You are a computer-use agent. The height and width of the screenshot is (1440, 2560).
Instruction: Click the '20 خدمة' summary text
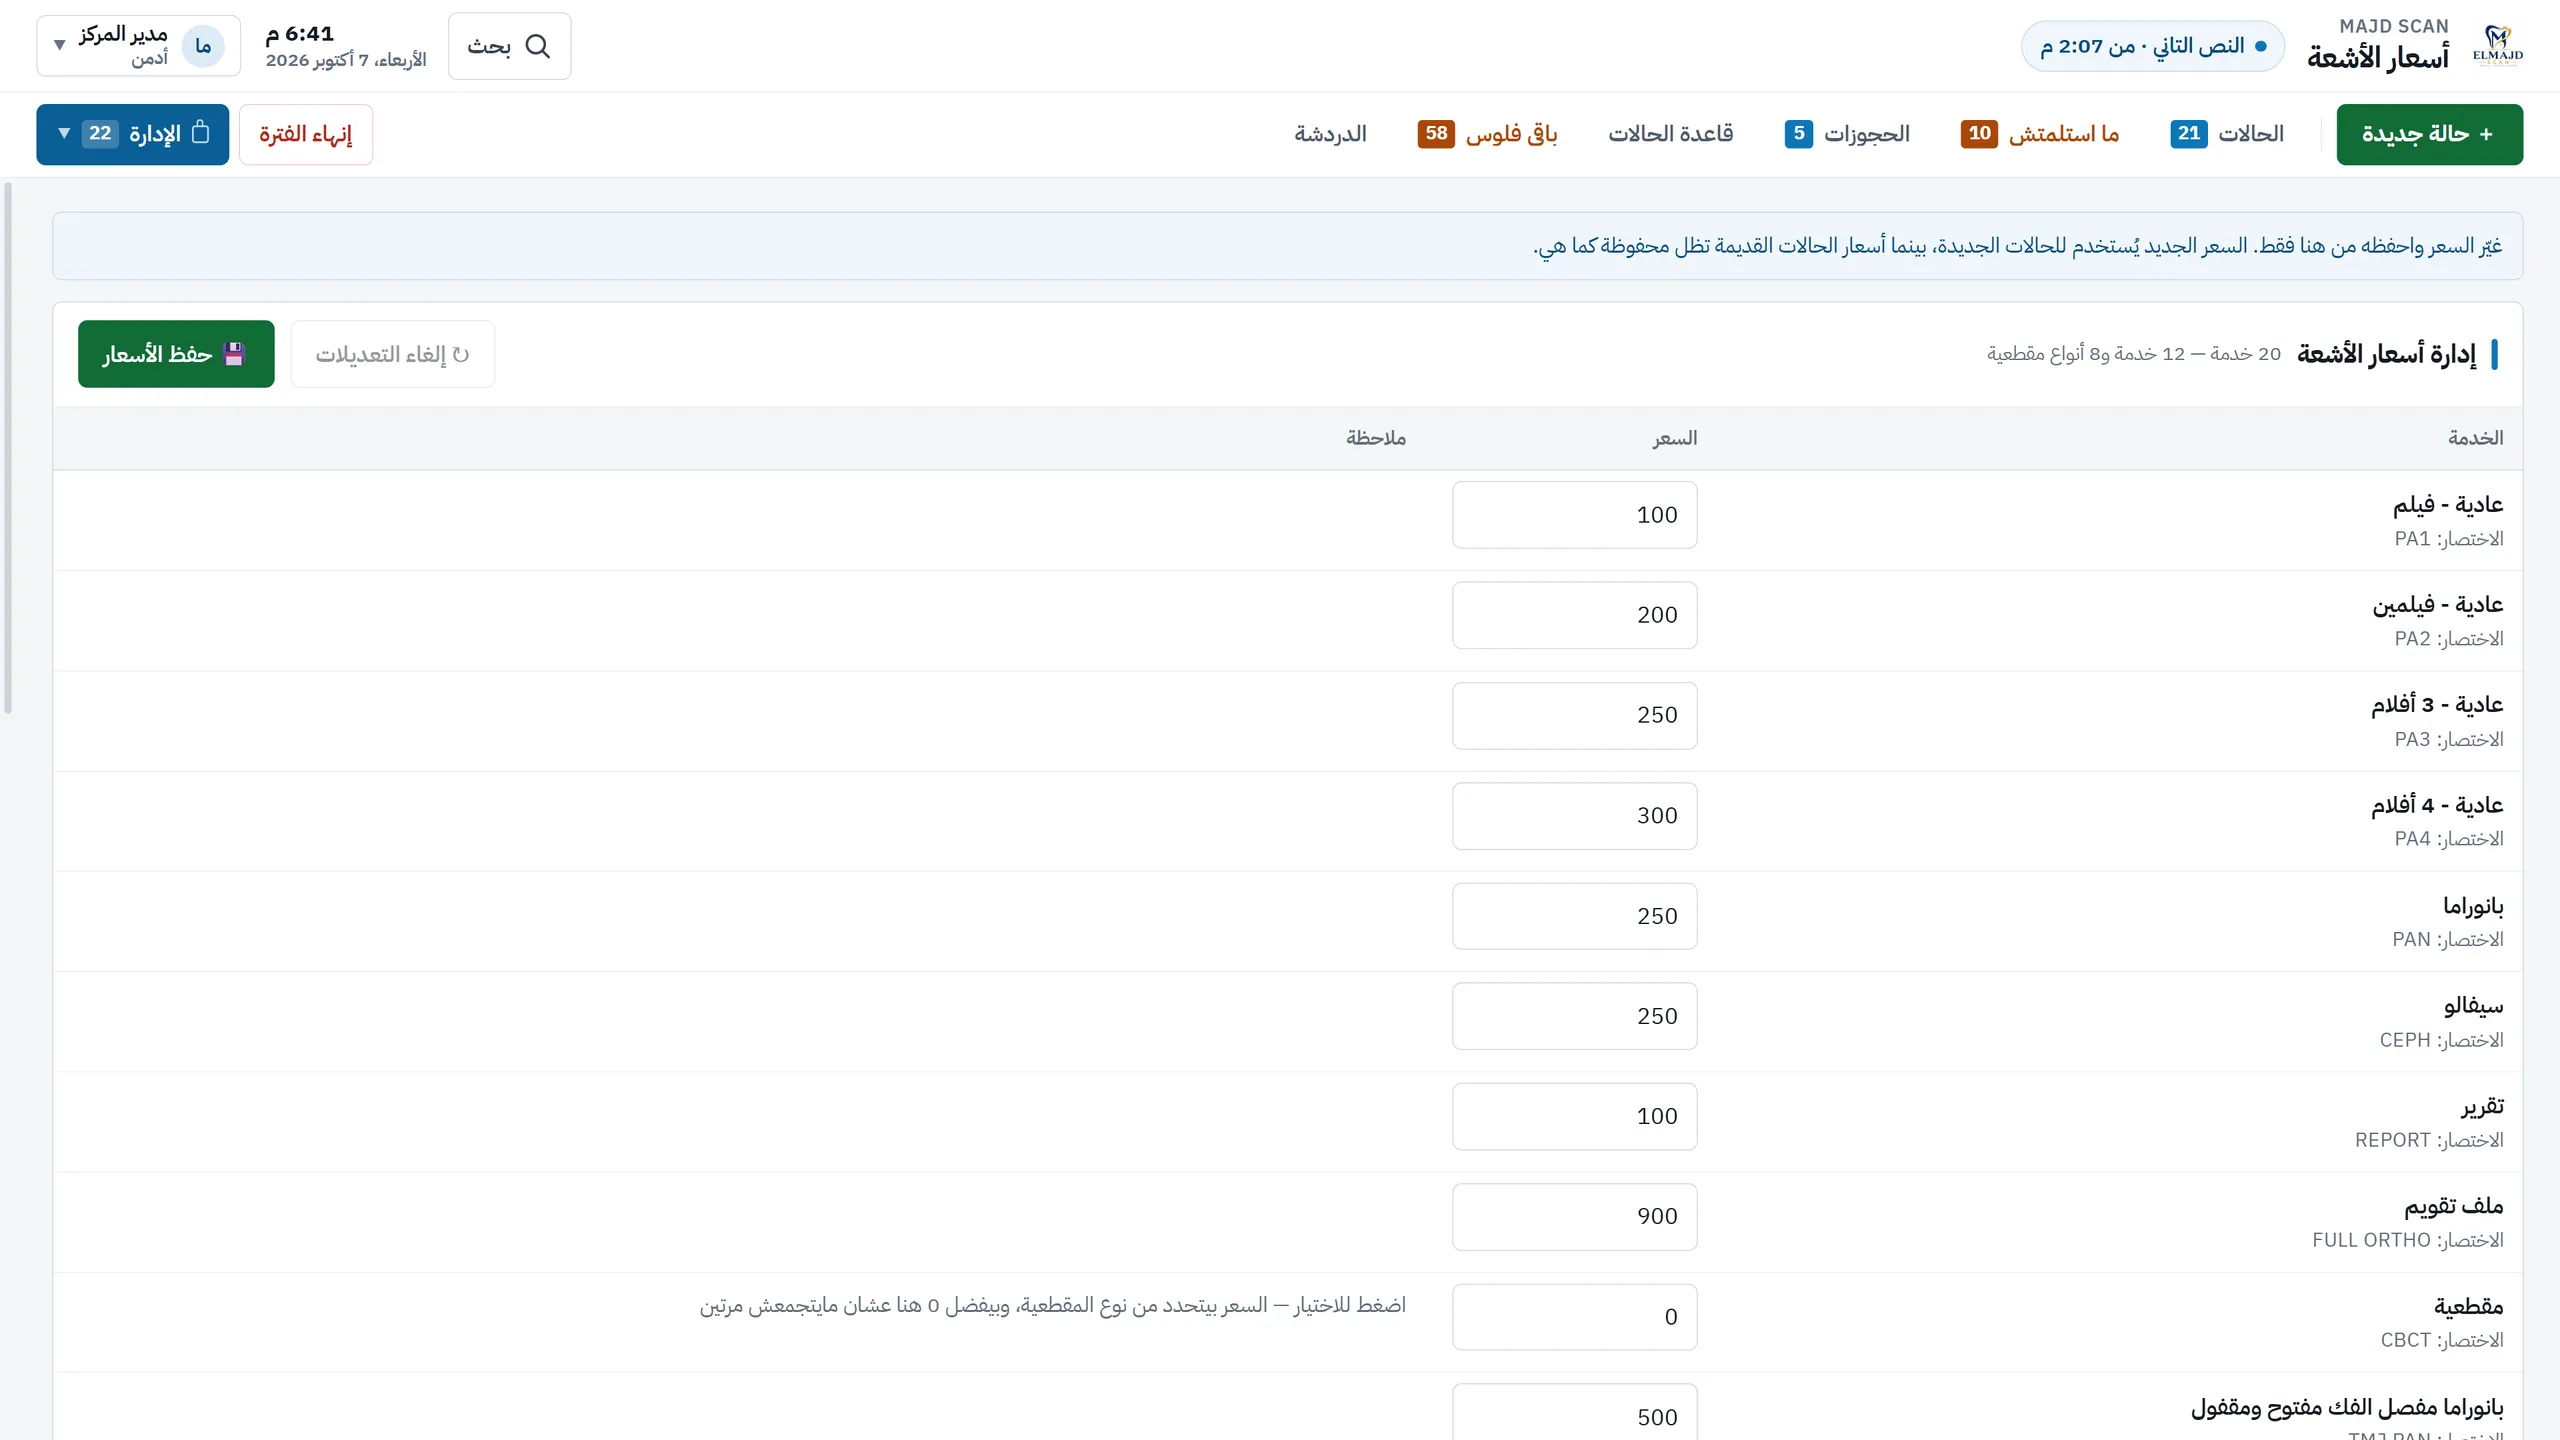[x=2133, y=354]
